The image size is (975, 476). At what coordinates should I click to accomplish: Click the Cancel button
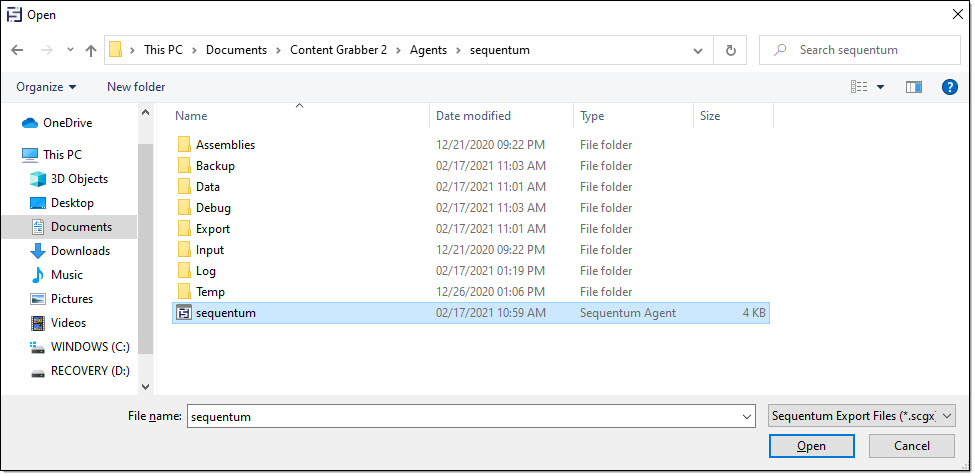(911, 446)
